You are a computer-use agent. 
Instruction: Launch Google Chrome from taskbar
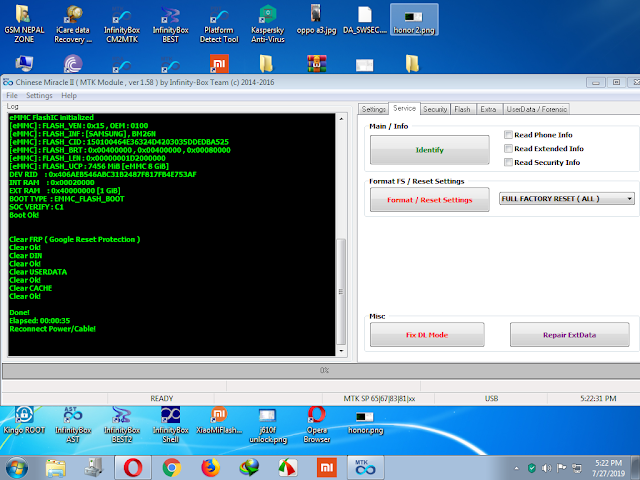coord(172,468)
